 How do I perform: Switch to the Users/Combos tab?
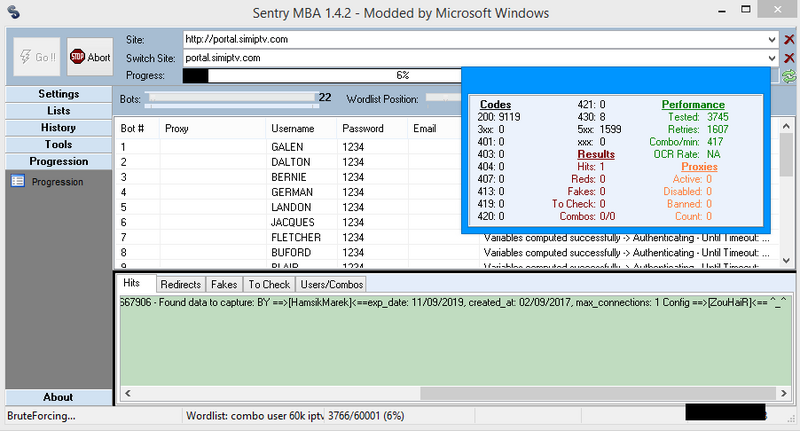coord(332,284)
